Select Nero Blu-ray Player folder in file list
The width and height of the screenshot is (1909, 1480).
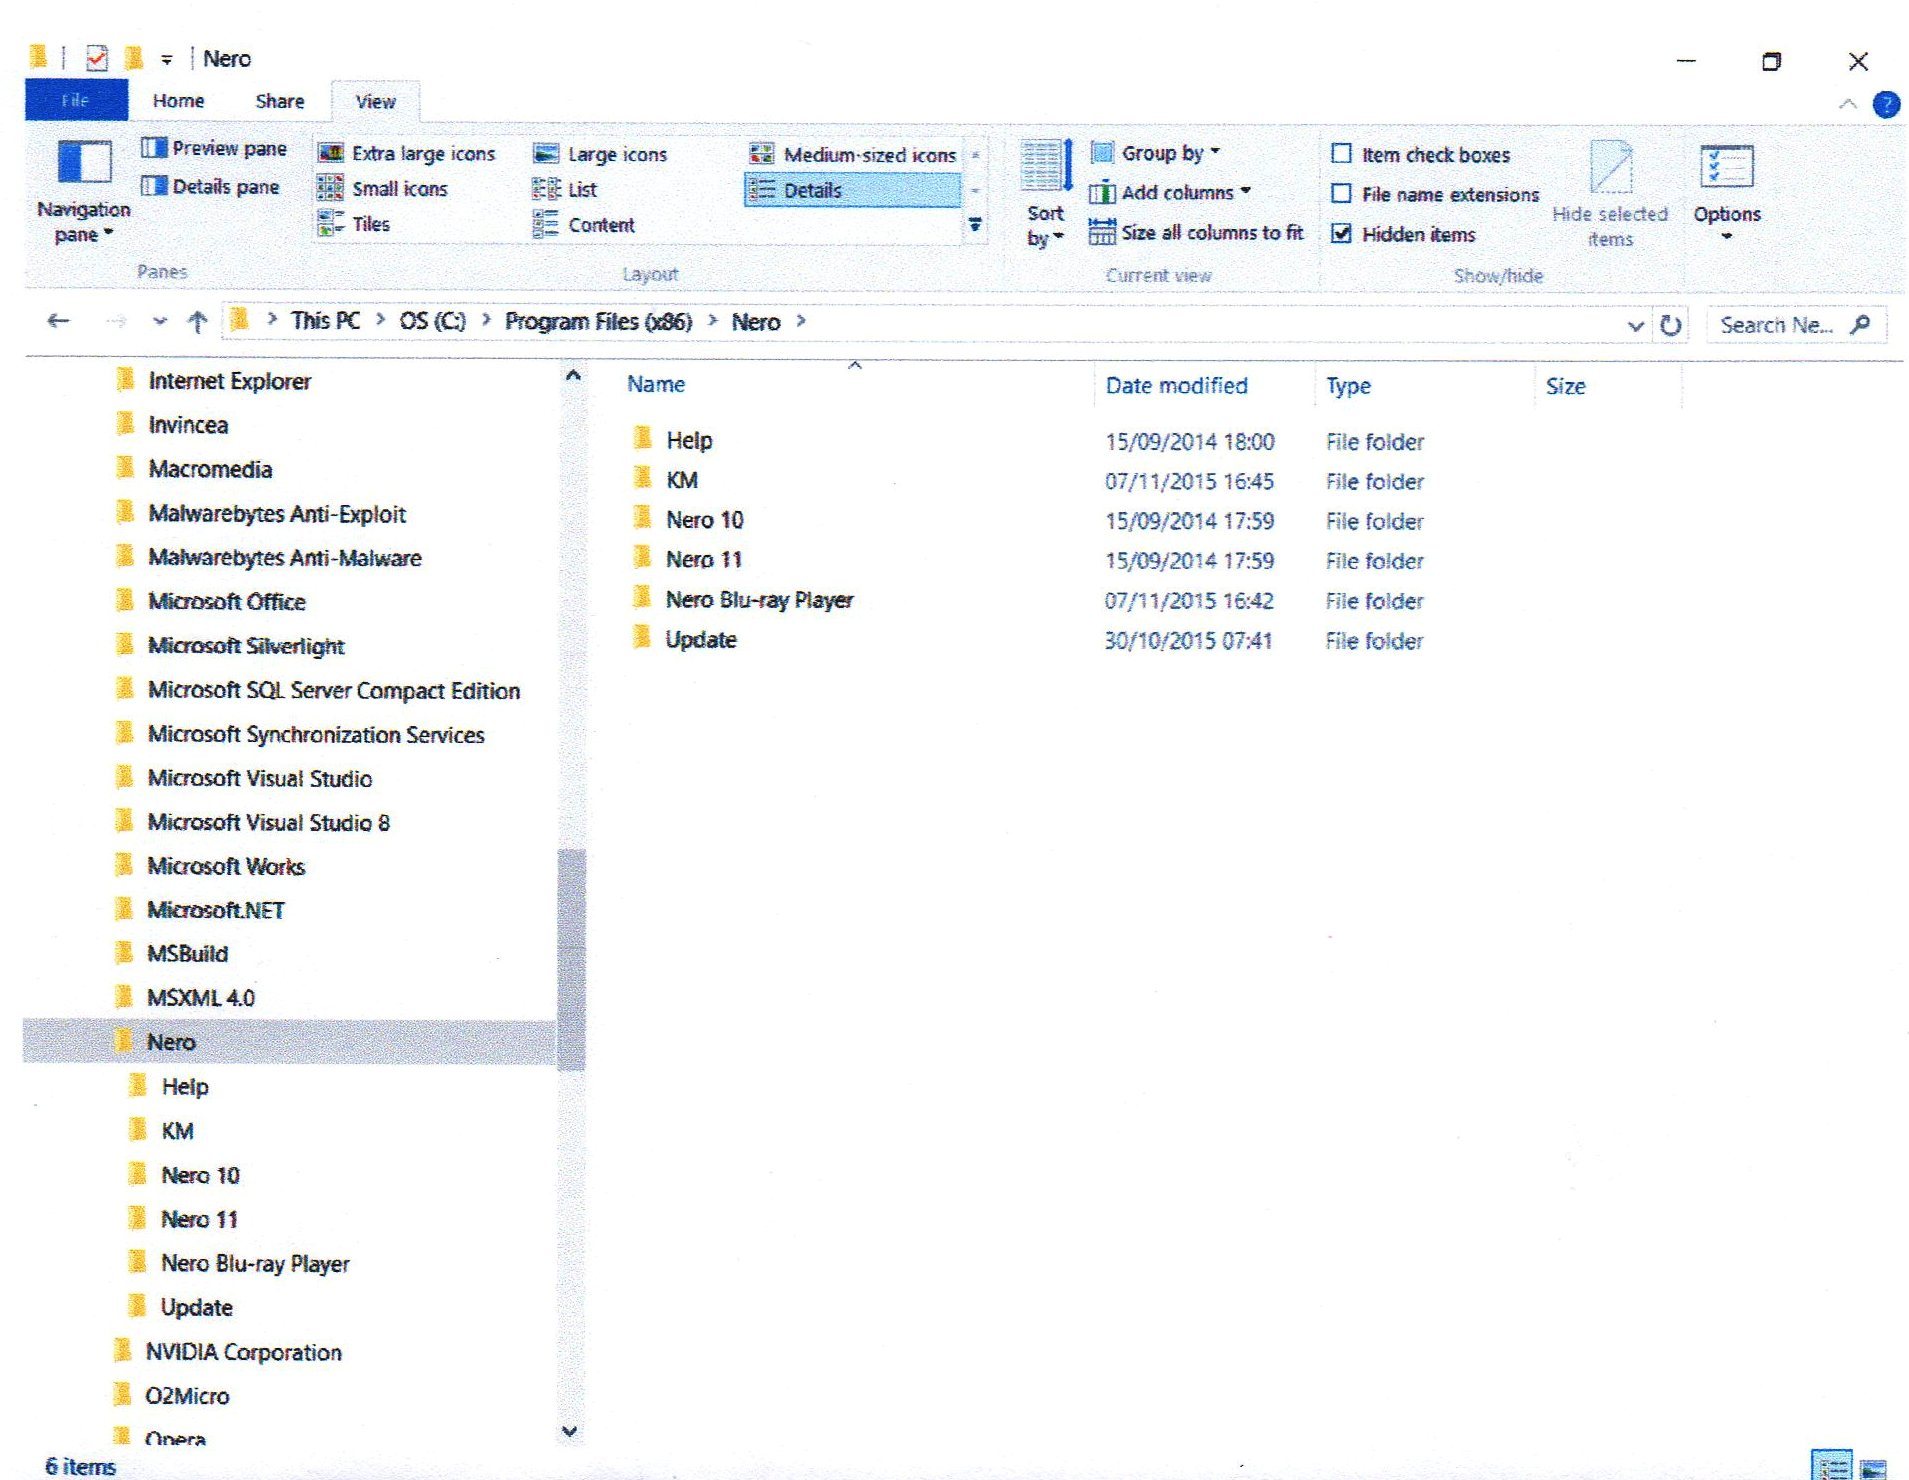tap(759, 600)
